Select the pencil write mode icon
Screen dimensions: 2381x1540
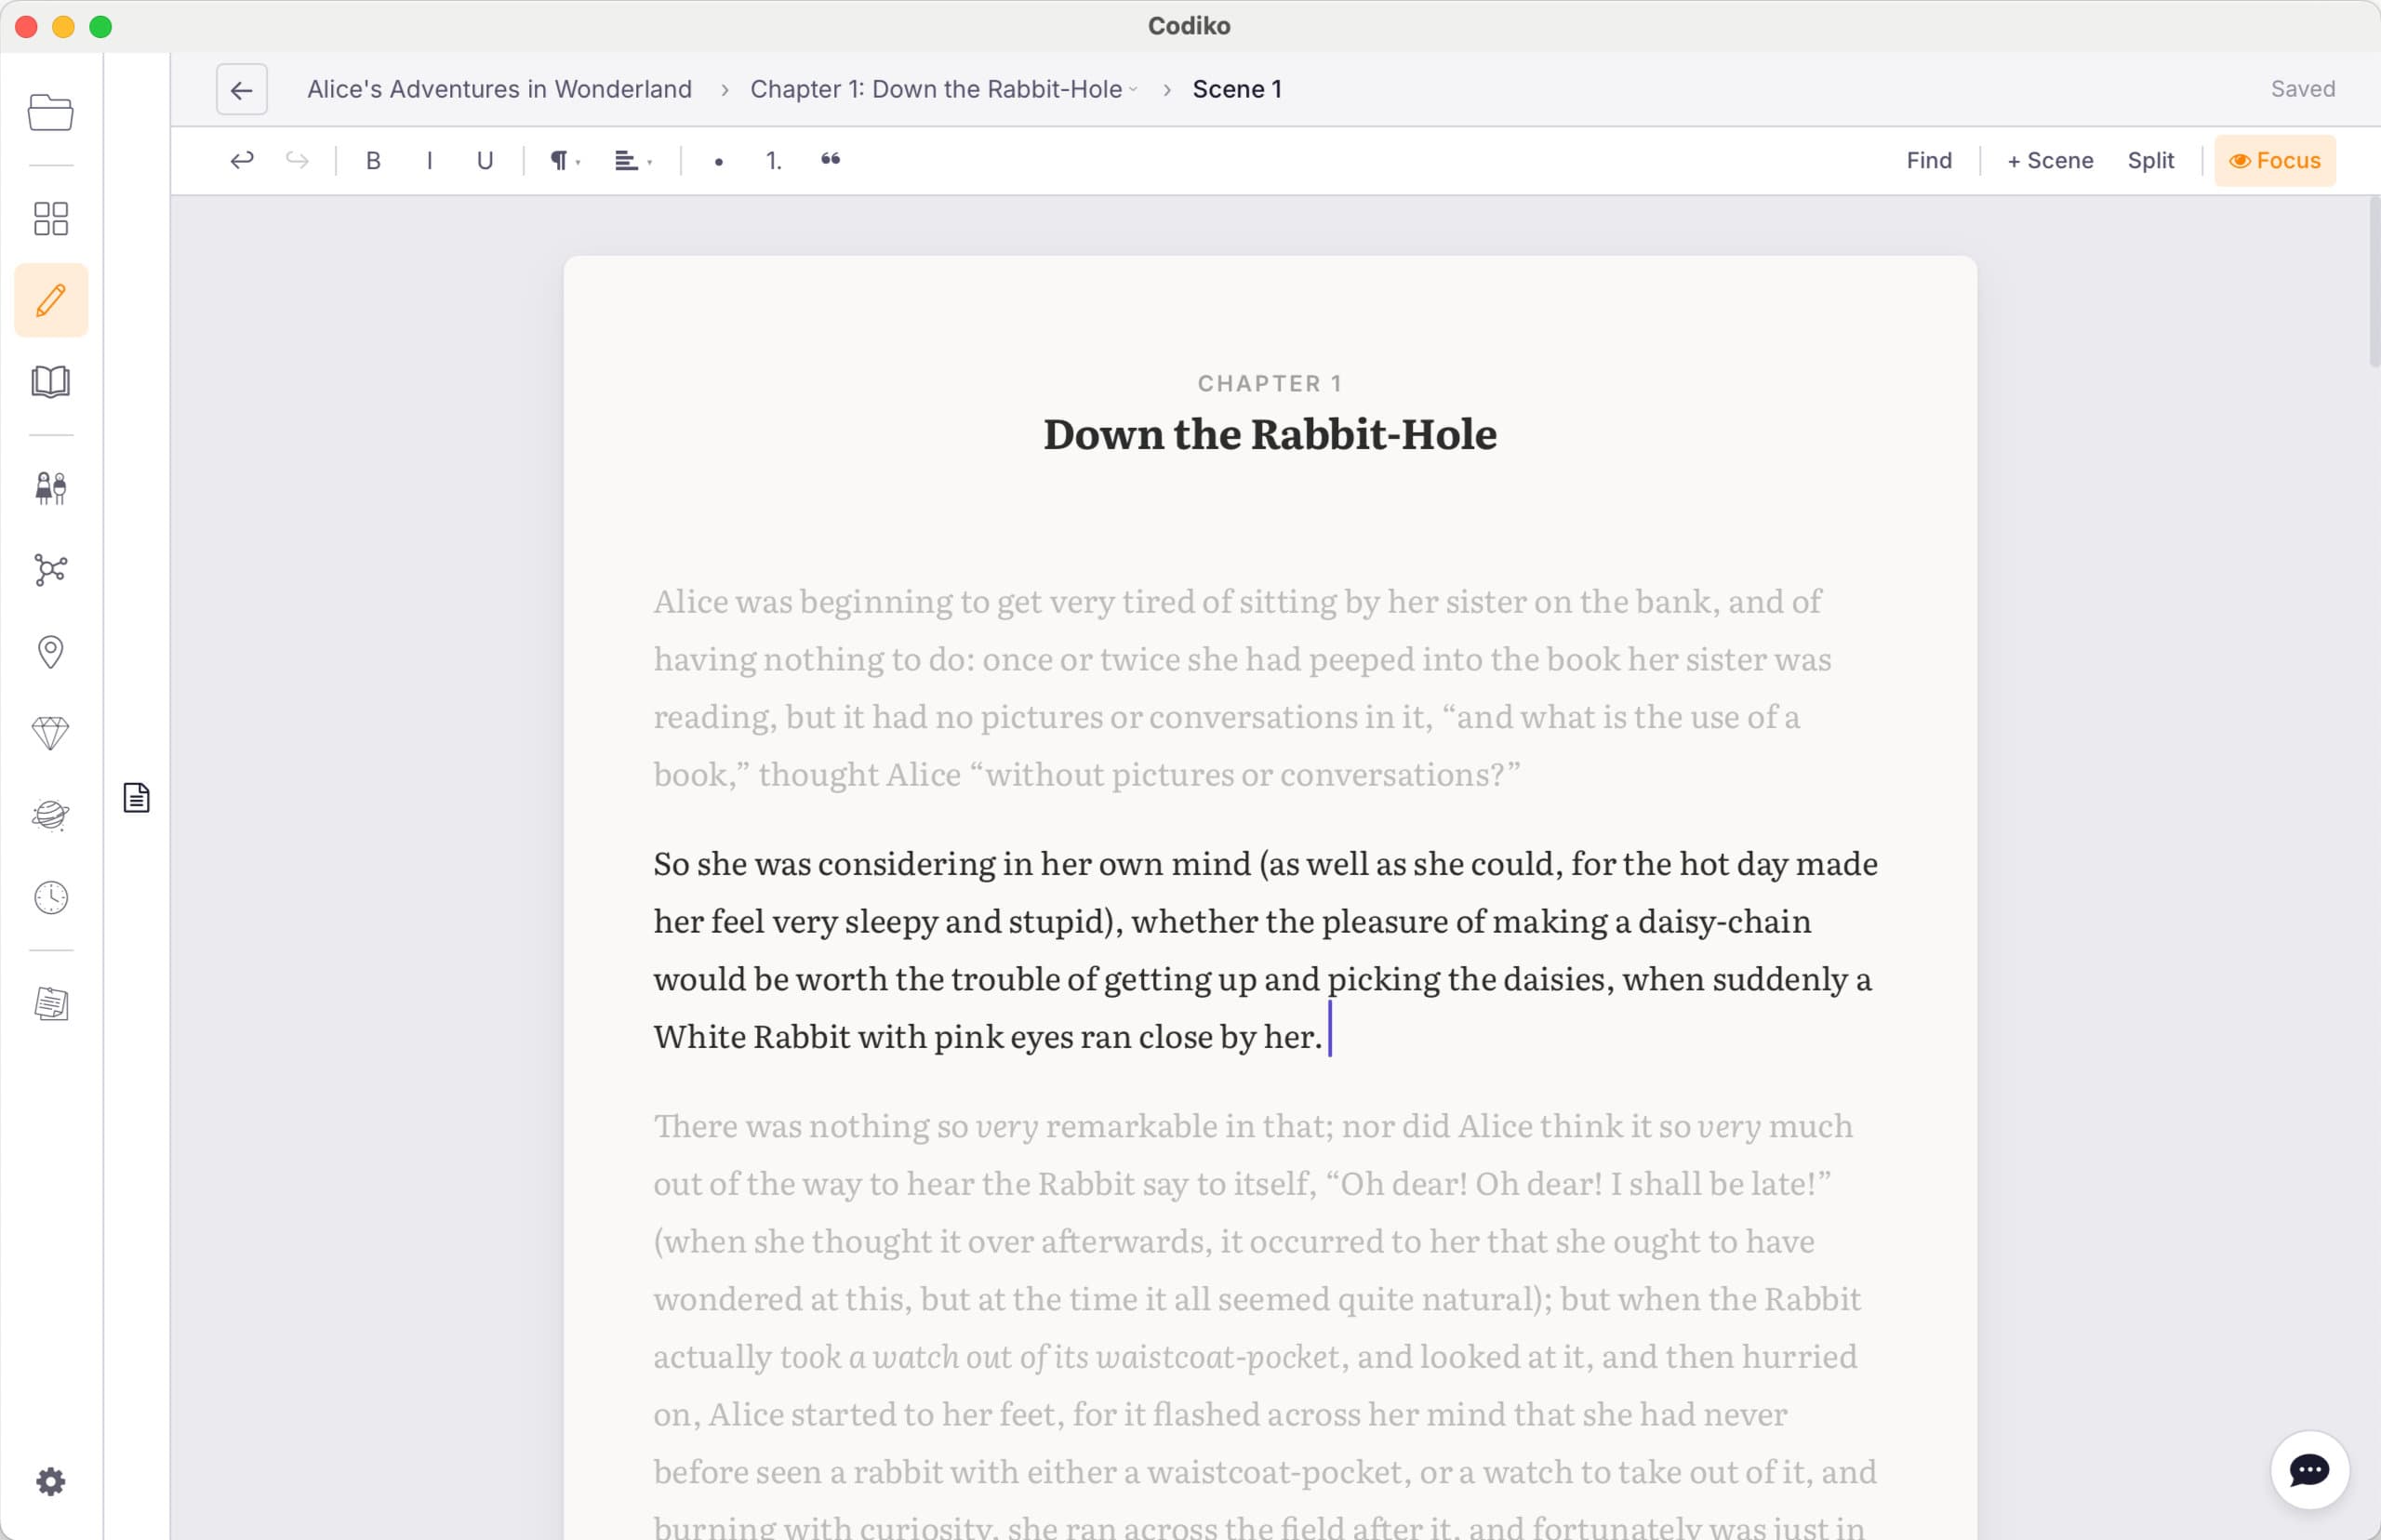coord(51,300)
